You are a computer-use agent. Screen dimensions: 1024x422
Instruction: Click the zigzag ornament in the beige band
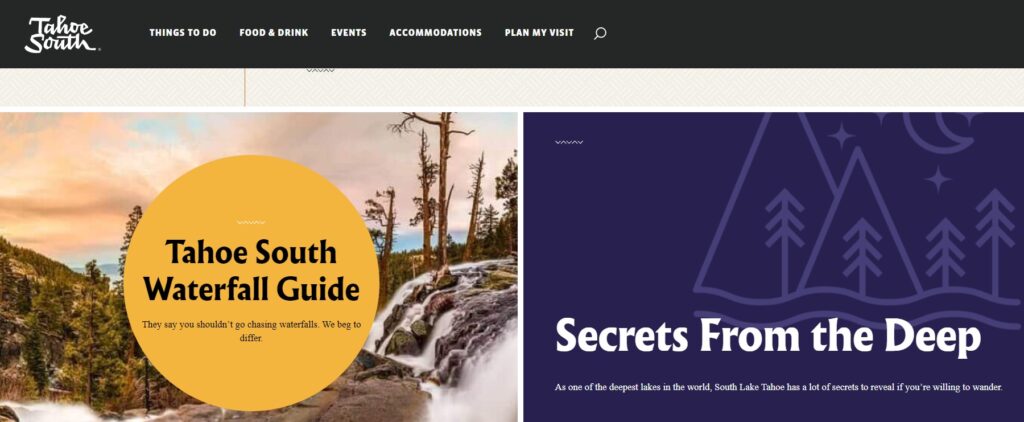320,70
